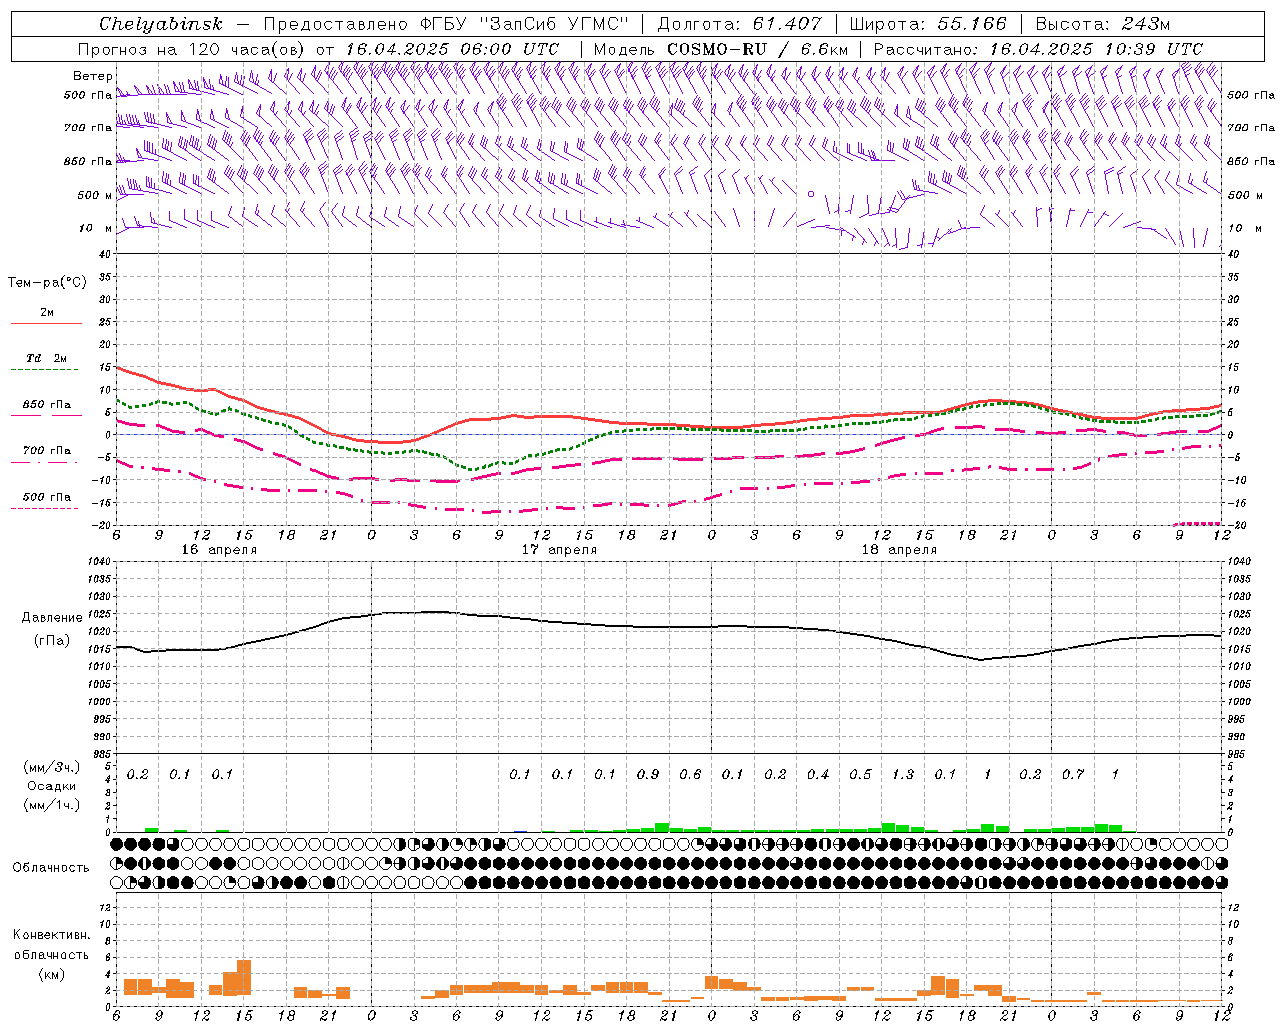Viewport: 1280px width, 1024px height.
Task: Click the tallest orange convective cloud bar
Action: 244,978
